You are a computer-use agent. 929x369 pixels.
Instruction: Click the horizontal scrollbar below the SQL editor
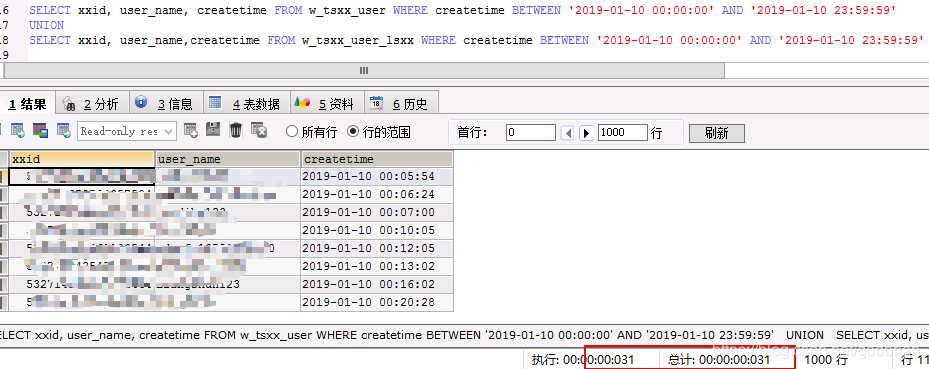tap(364, 70)
